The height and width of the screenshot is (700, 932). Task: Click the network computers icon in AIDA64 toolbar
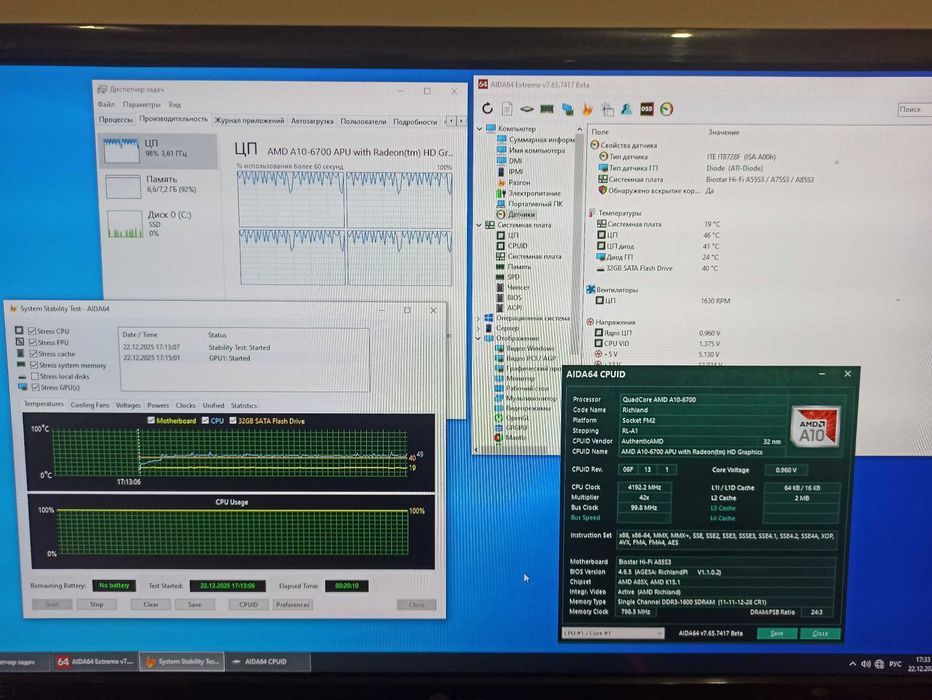[568, 109]
